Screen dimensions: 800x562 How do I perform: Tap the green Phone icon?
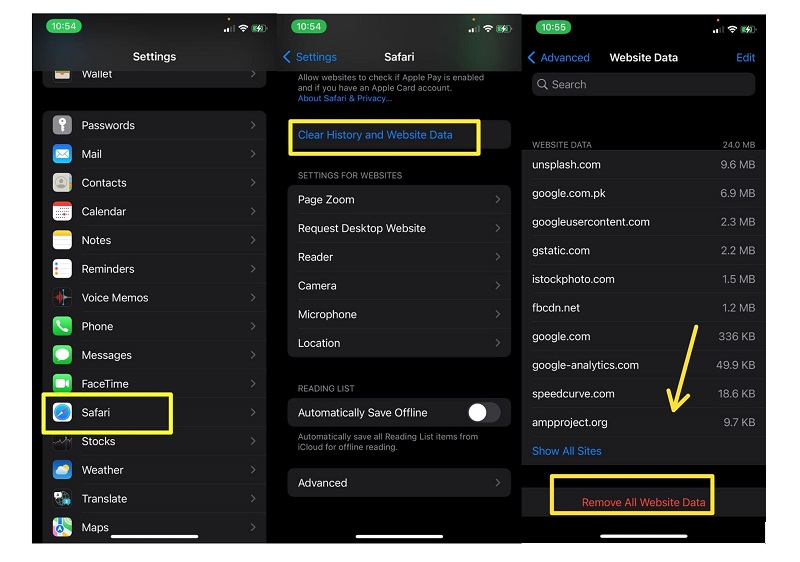click(62, 326)
